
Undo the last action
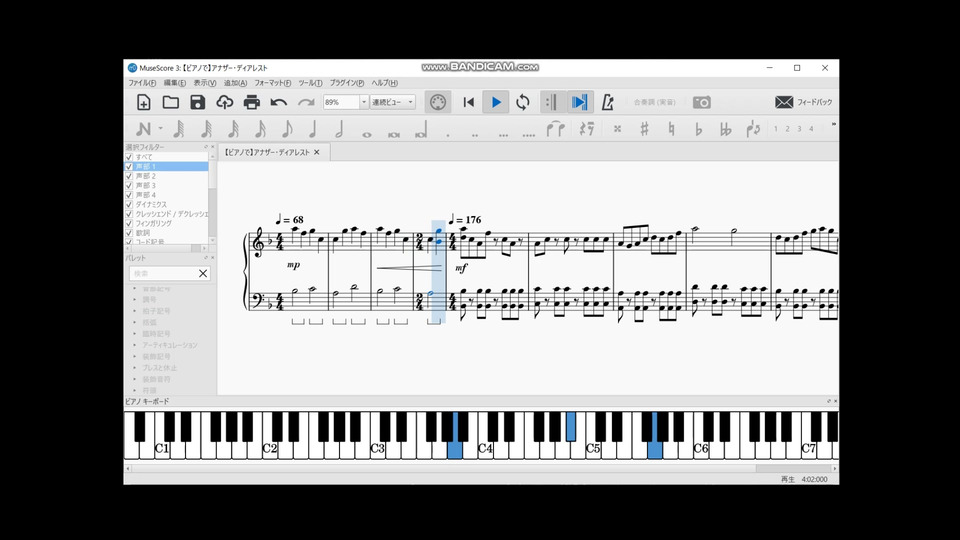279,102
